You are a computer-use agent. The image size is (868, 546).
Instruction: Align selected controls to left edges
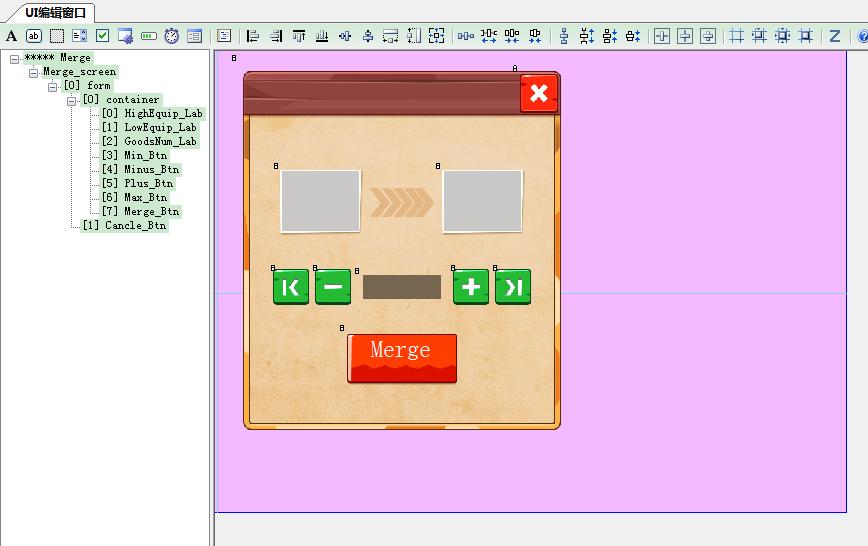253,36
